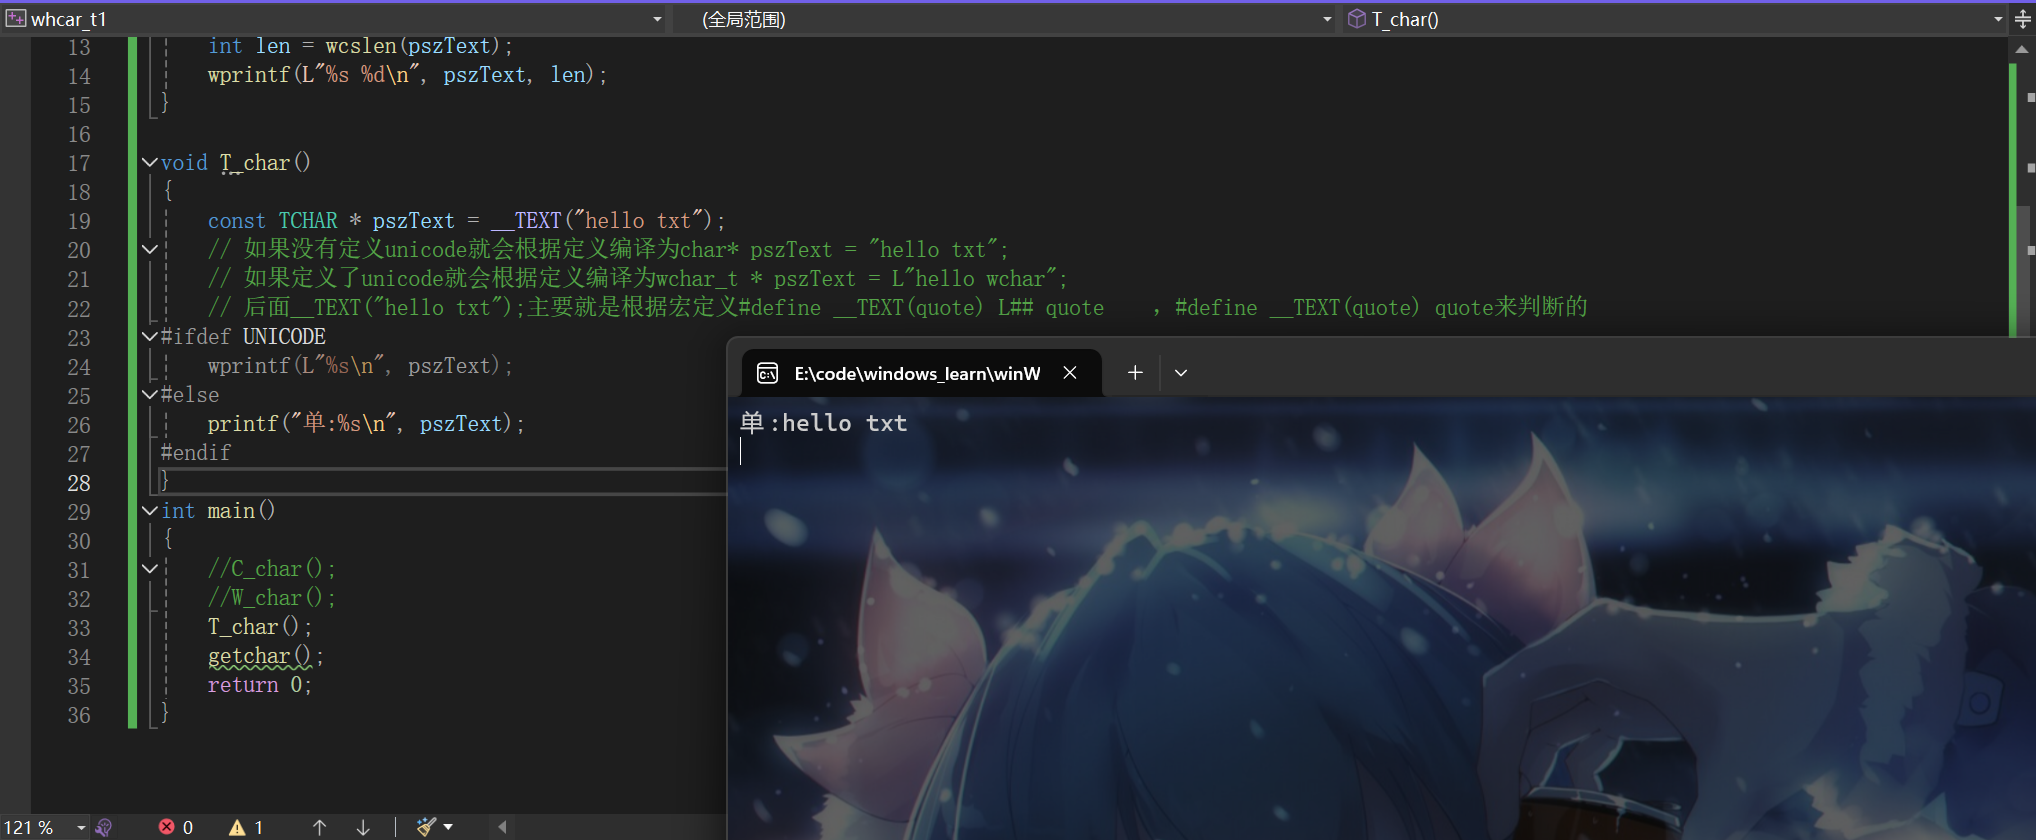Click the split editor window icon
The height and width of the screenshot is (840, 2036).
tap(2022, 19)
